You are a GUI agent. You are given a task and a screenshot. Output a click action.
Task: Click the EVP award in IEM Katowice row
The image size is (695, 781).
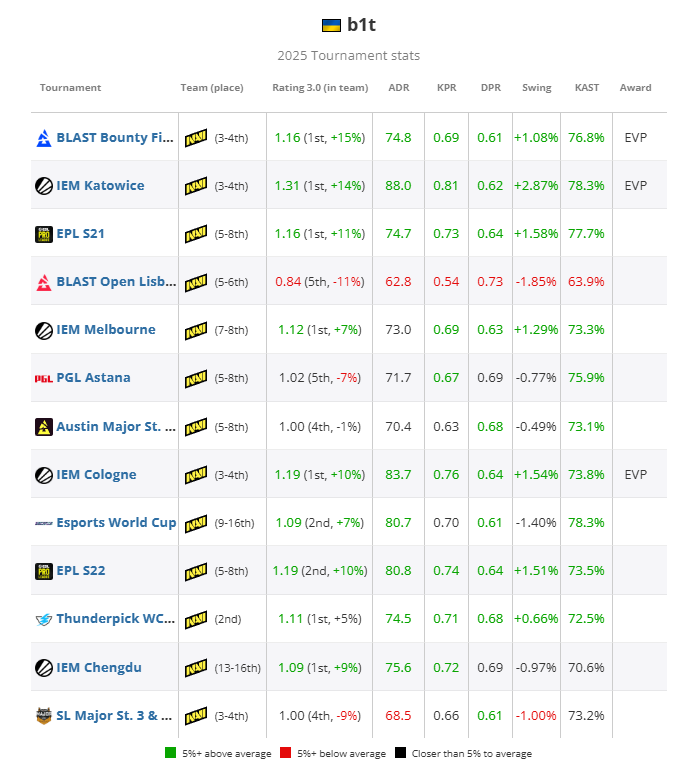[x=636, y=186]
